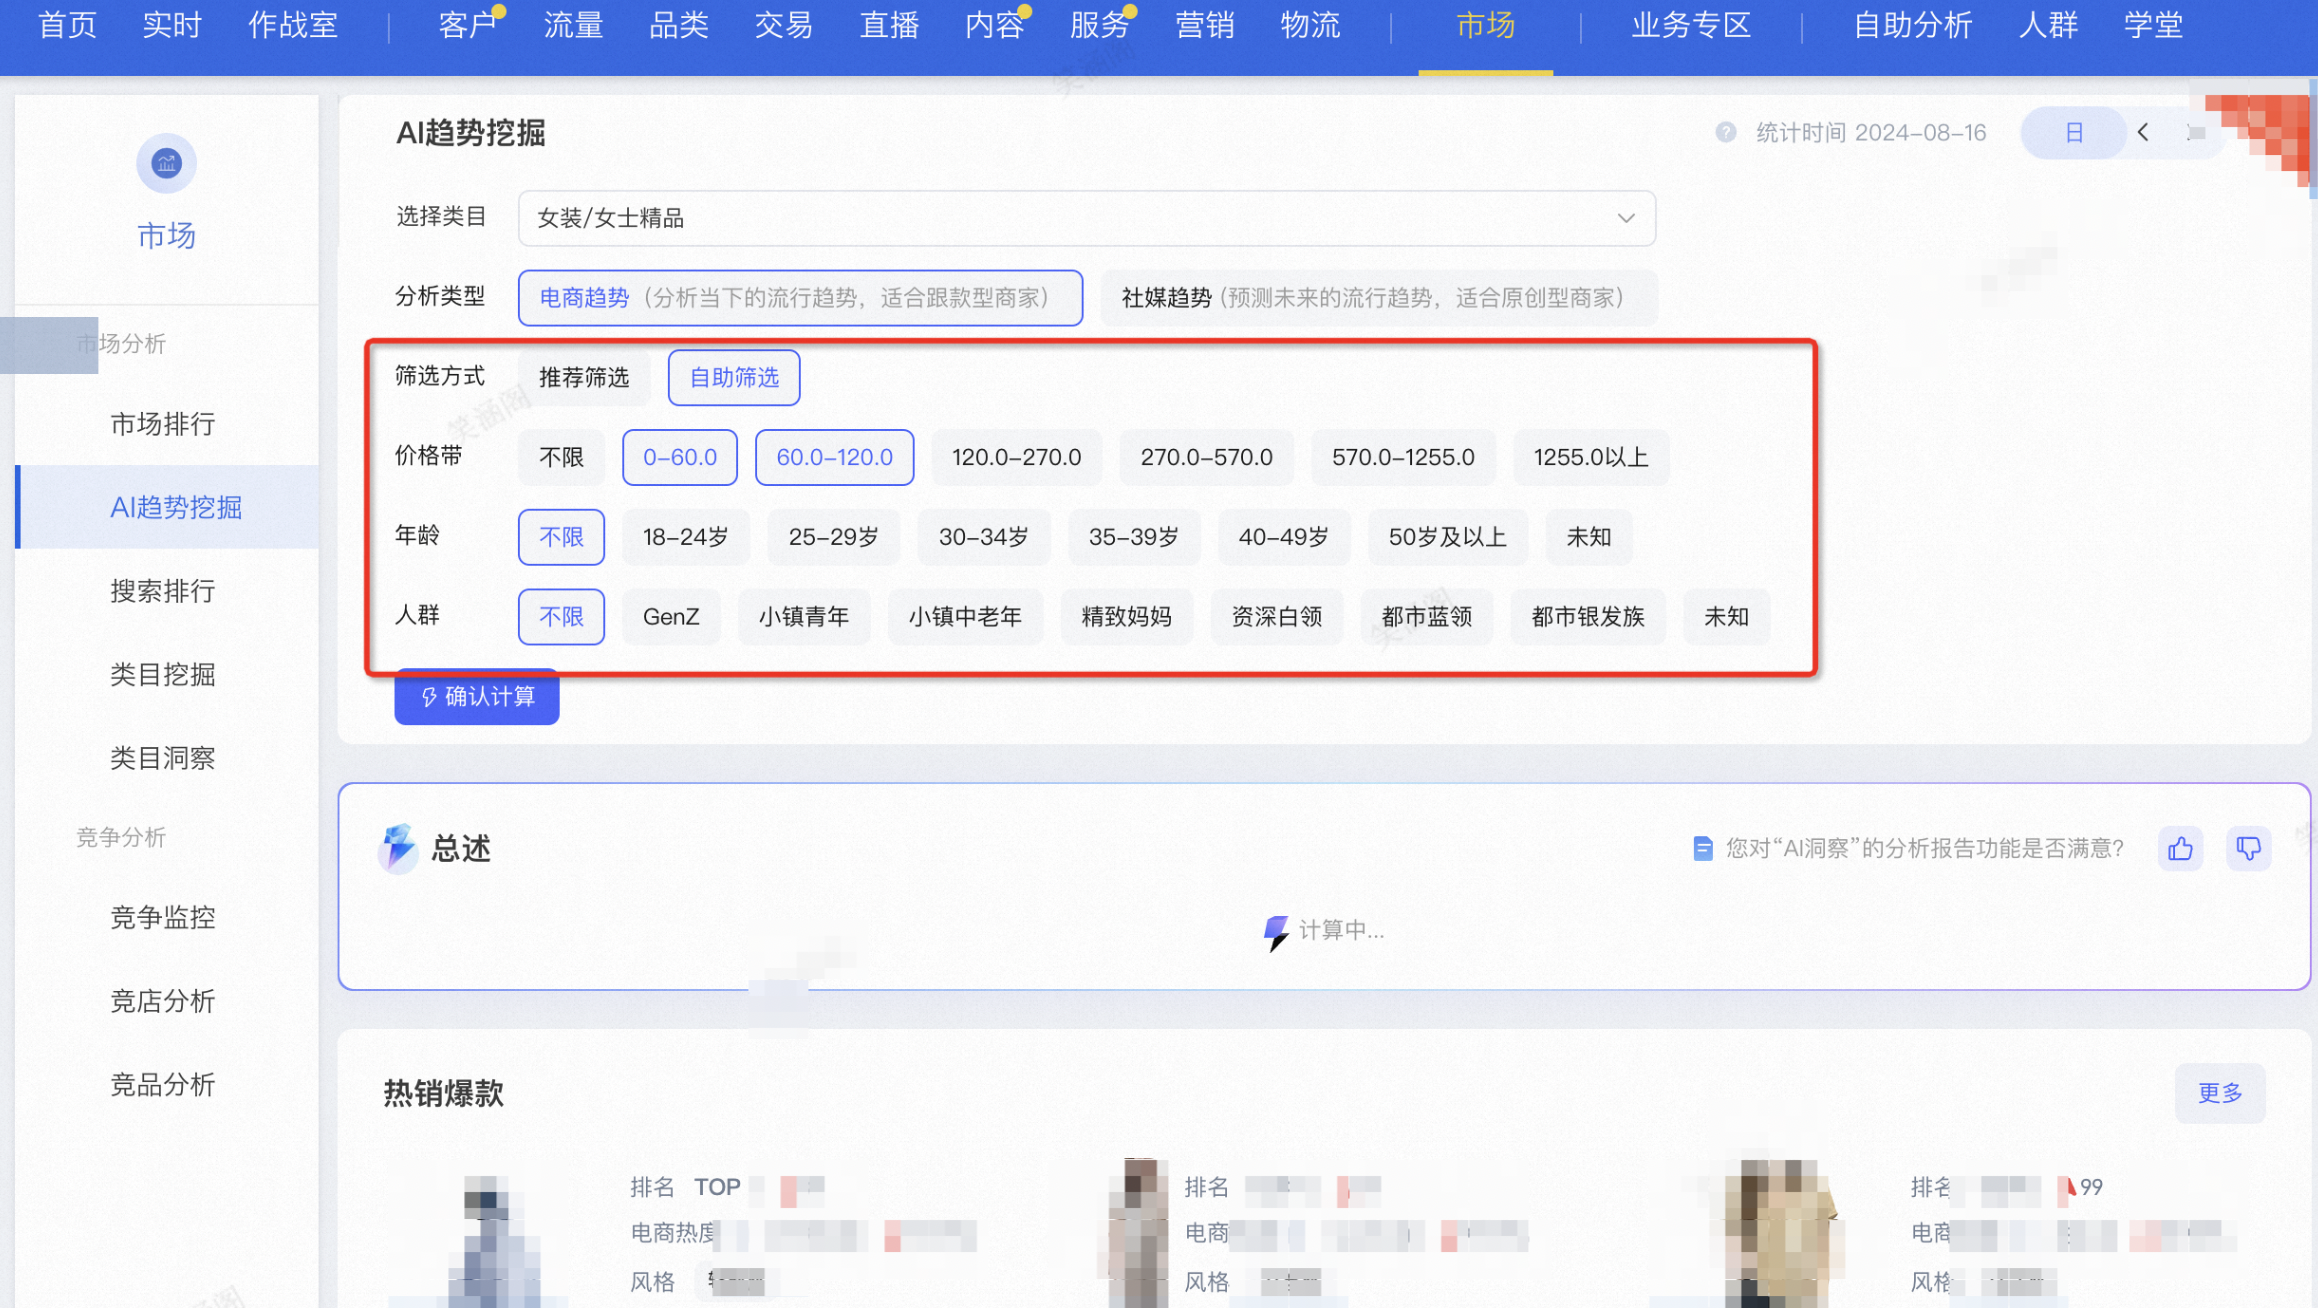The width and height of the screenshot is (2318, 1308).
Task: Open 流量 in top navigation
Action: point(573,26)
